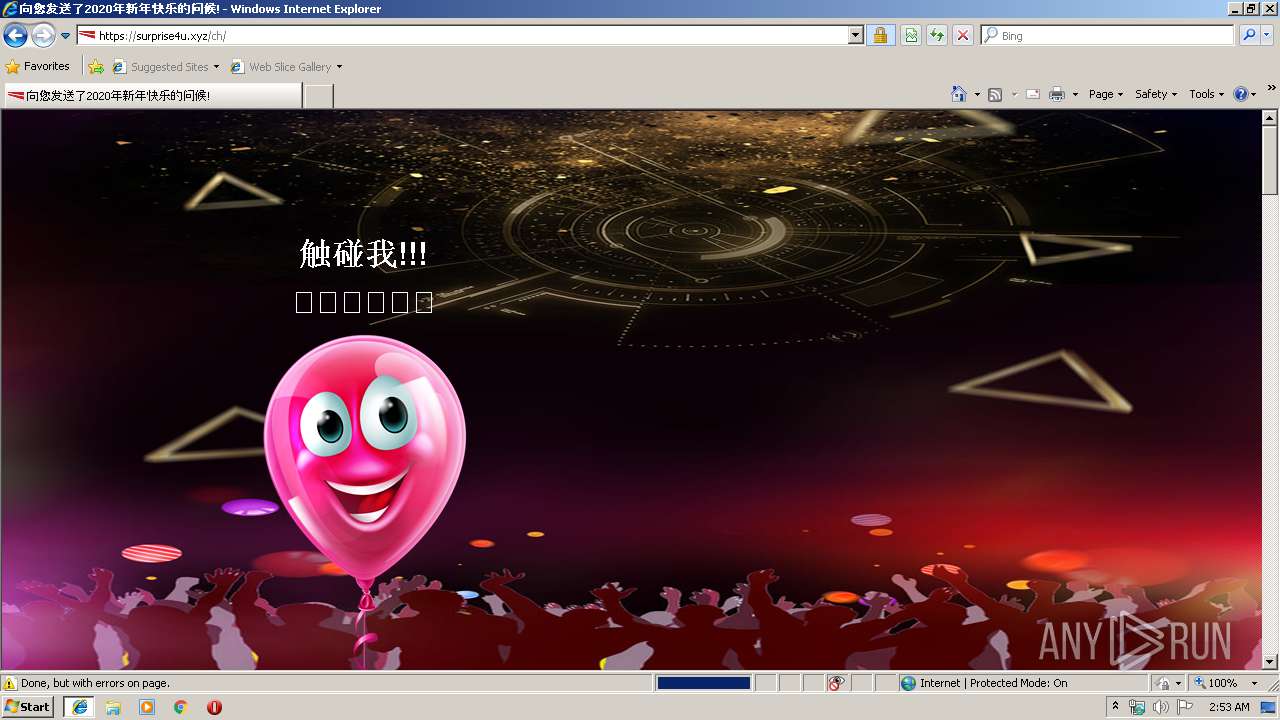Open volume speaker tray icon
The image size is (1280, 720).
click(1161, 707)
